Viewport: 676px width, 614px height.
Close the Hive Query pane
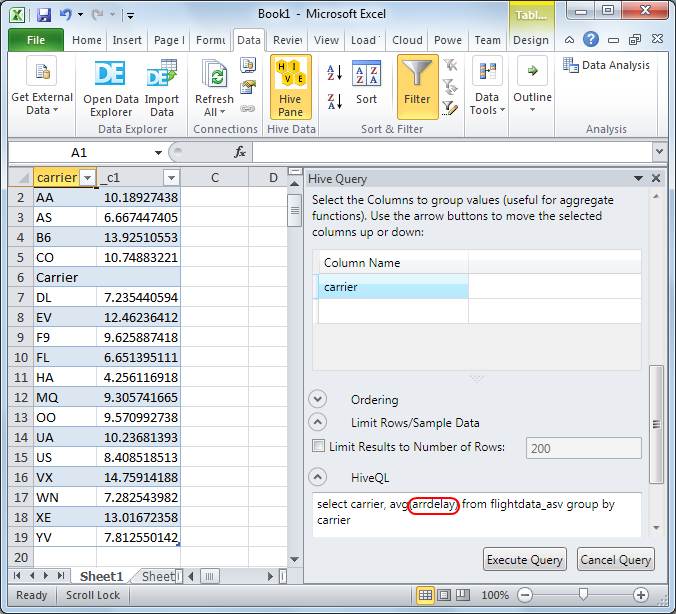click(x=656, y=178)
